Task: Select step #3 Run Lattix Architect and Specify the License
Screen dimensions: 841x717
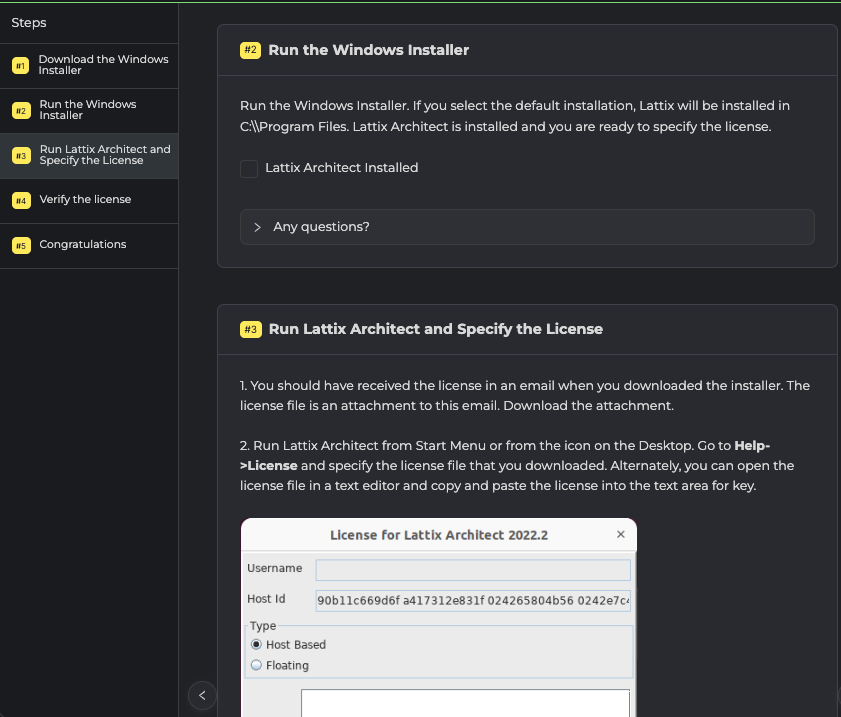Action: click(89, 156)
